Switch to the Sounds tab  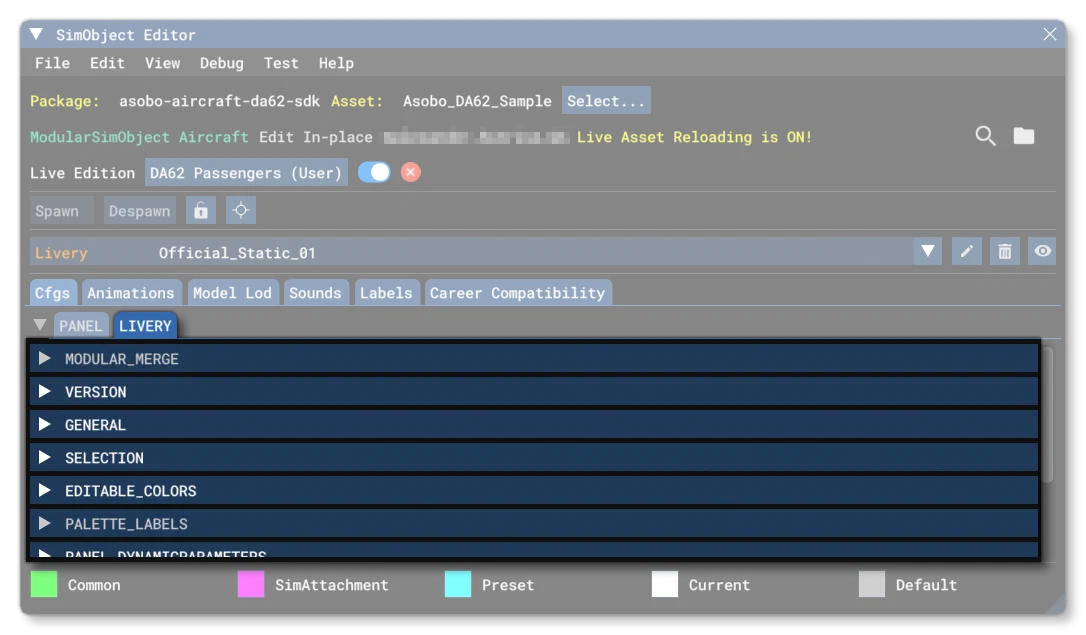pyautogui.click(x=315, y=293)
